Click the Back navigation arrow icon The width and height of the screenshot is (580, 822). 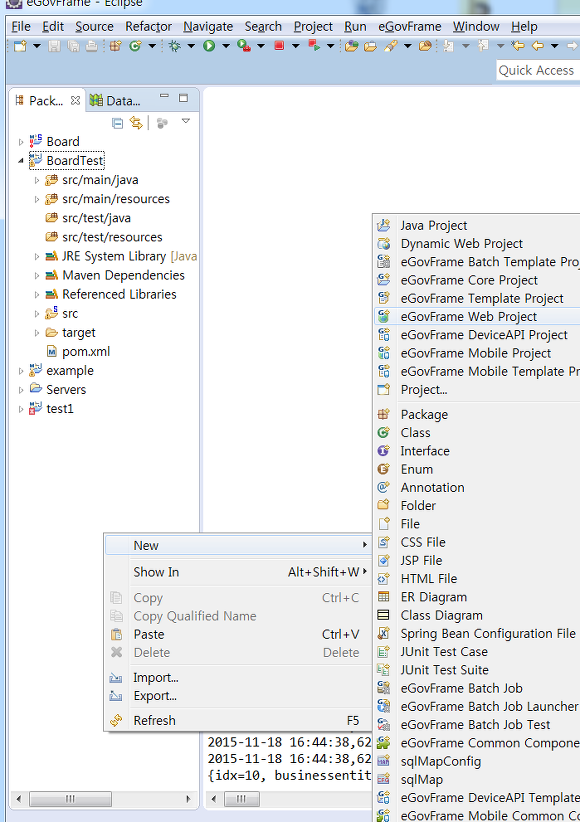coord(538,46)
